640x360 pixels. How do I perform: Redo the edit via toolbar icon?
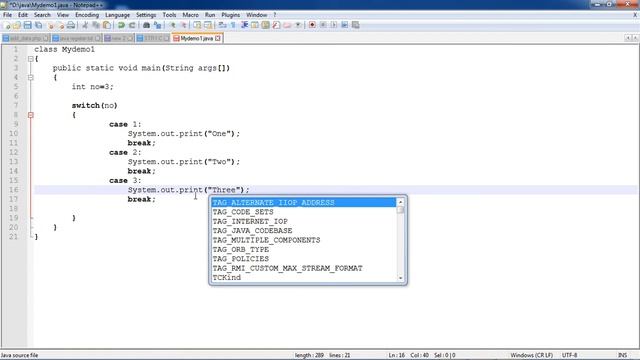[132, 25]
